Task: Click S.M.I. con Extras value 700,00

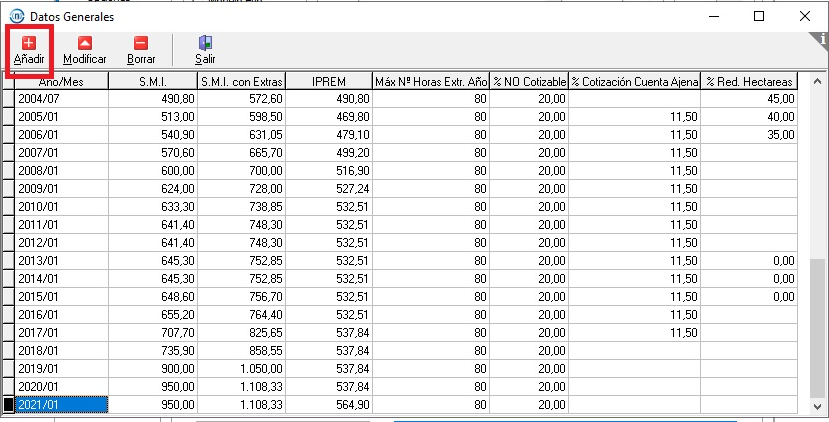Action: tap(266, 170)
